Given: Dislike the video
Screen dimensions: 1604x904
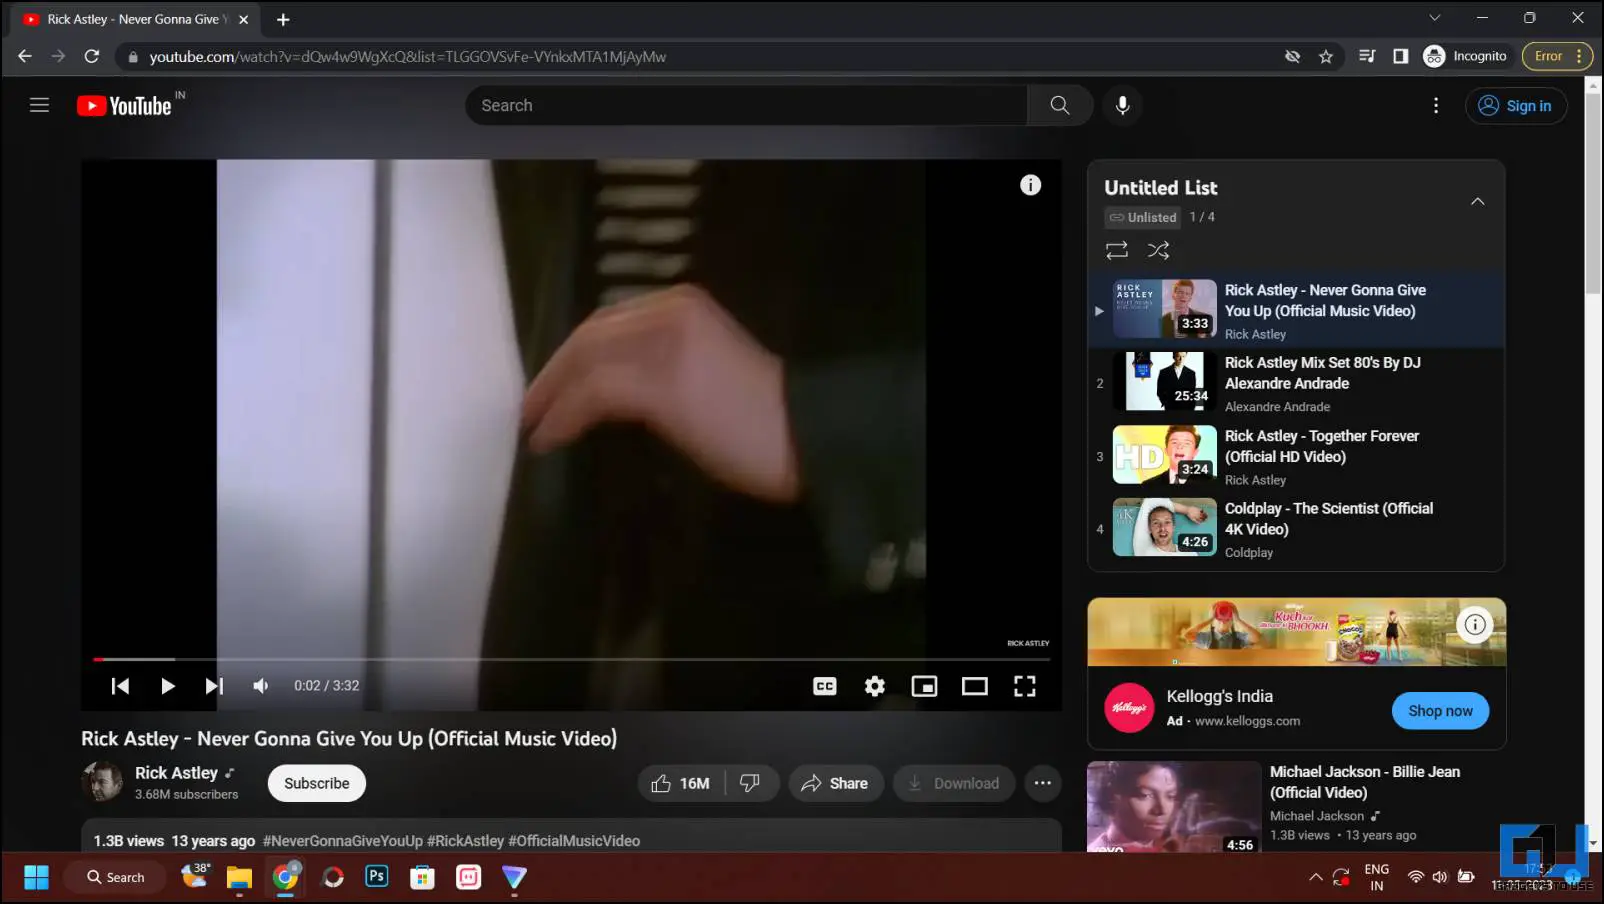Looking at the screenshot, I should pos(750,783).
